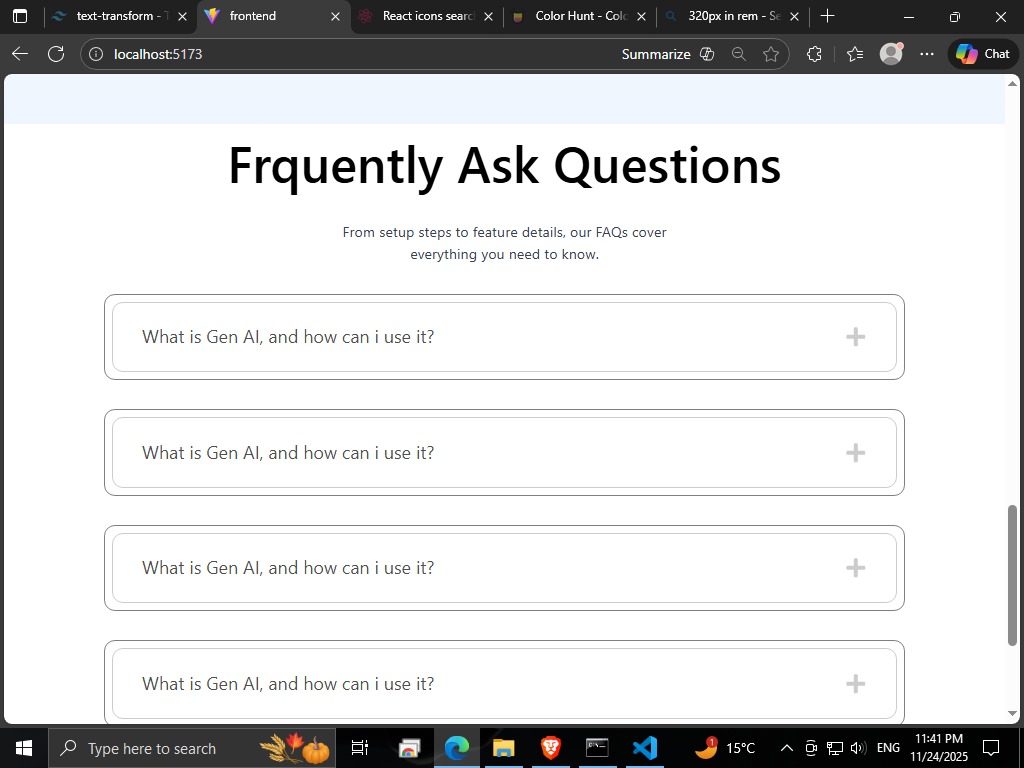This screenshot has width=1024, height=768.
Task: Click the Summarize button
Action: coord(657,54)
